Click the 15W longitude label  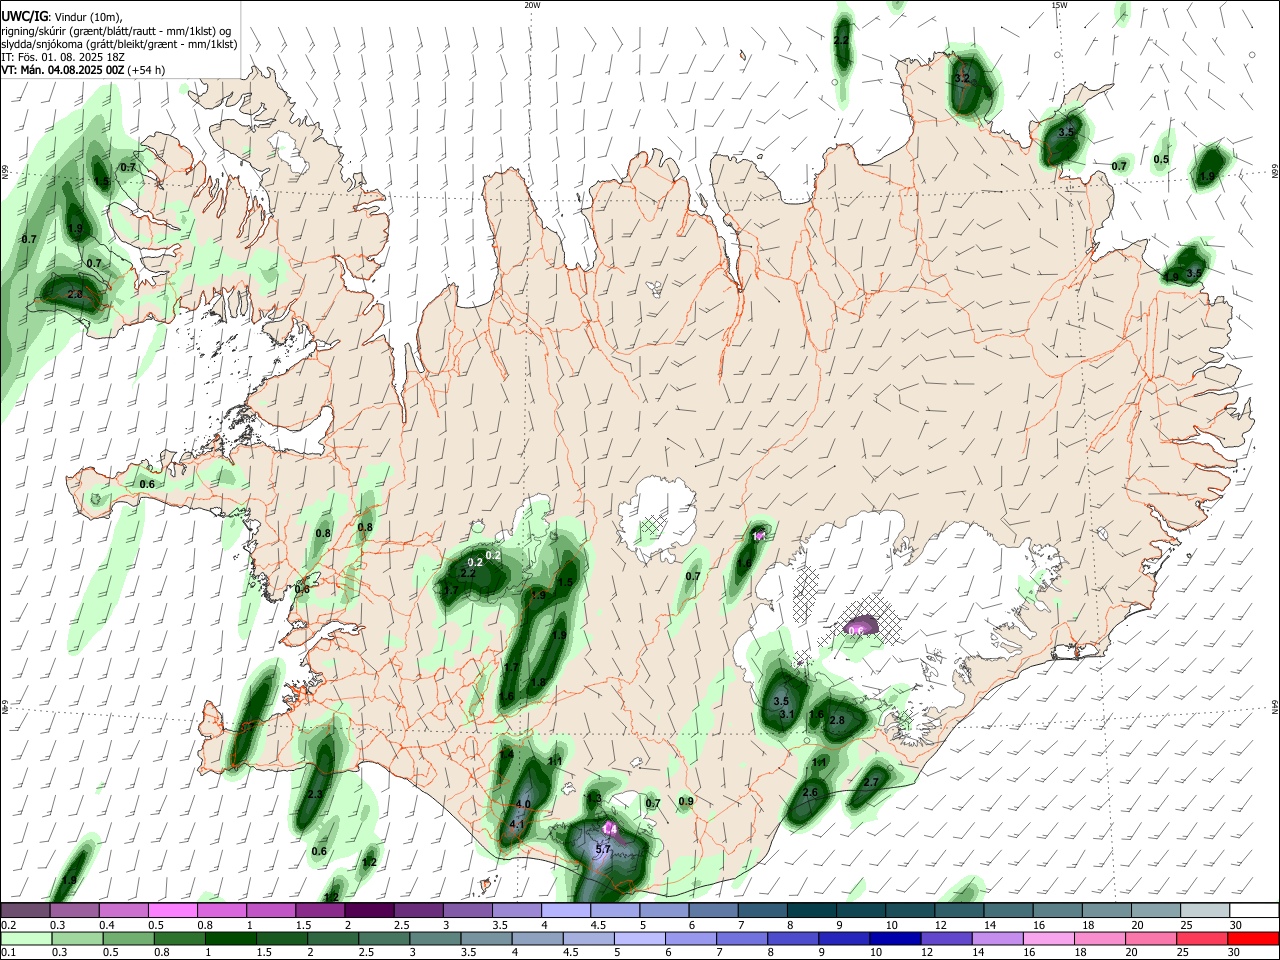[x=1059, y=5]
